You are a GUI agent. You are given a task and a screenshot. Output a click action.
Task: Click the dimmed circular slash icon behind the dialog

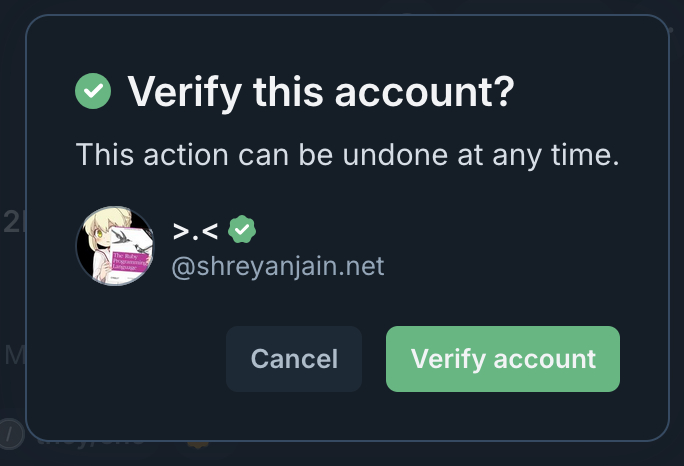[x=11, y=434]
